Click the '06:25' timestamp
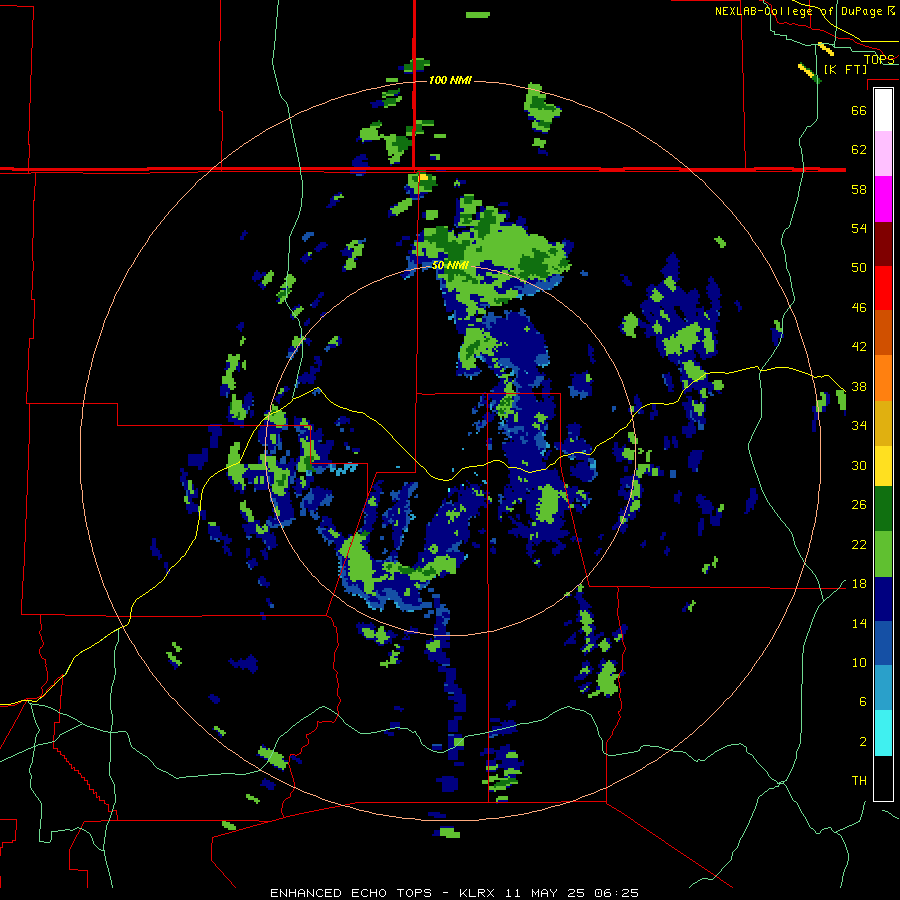This screenshot has width=900, height=900. pos(616,893)
